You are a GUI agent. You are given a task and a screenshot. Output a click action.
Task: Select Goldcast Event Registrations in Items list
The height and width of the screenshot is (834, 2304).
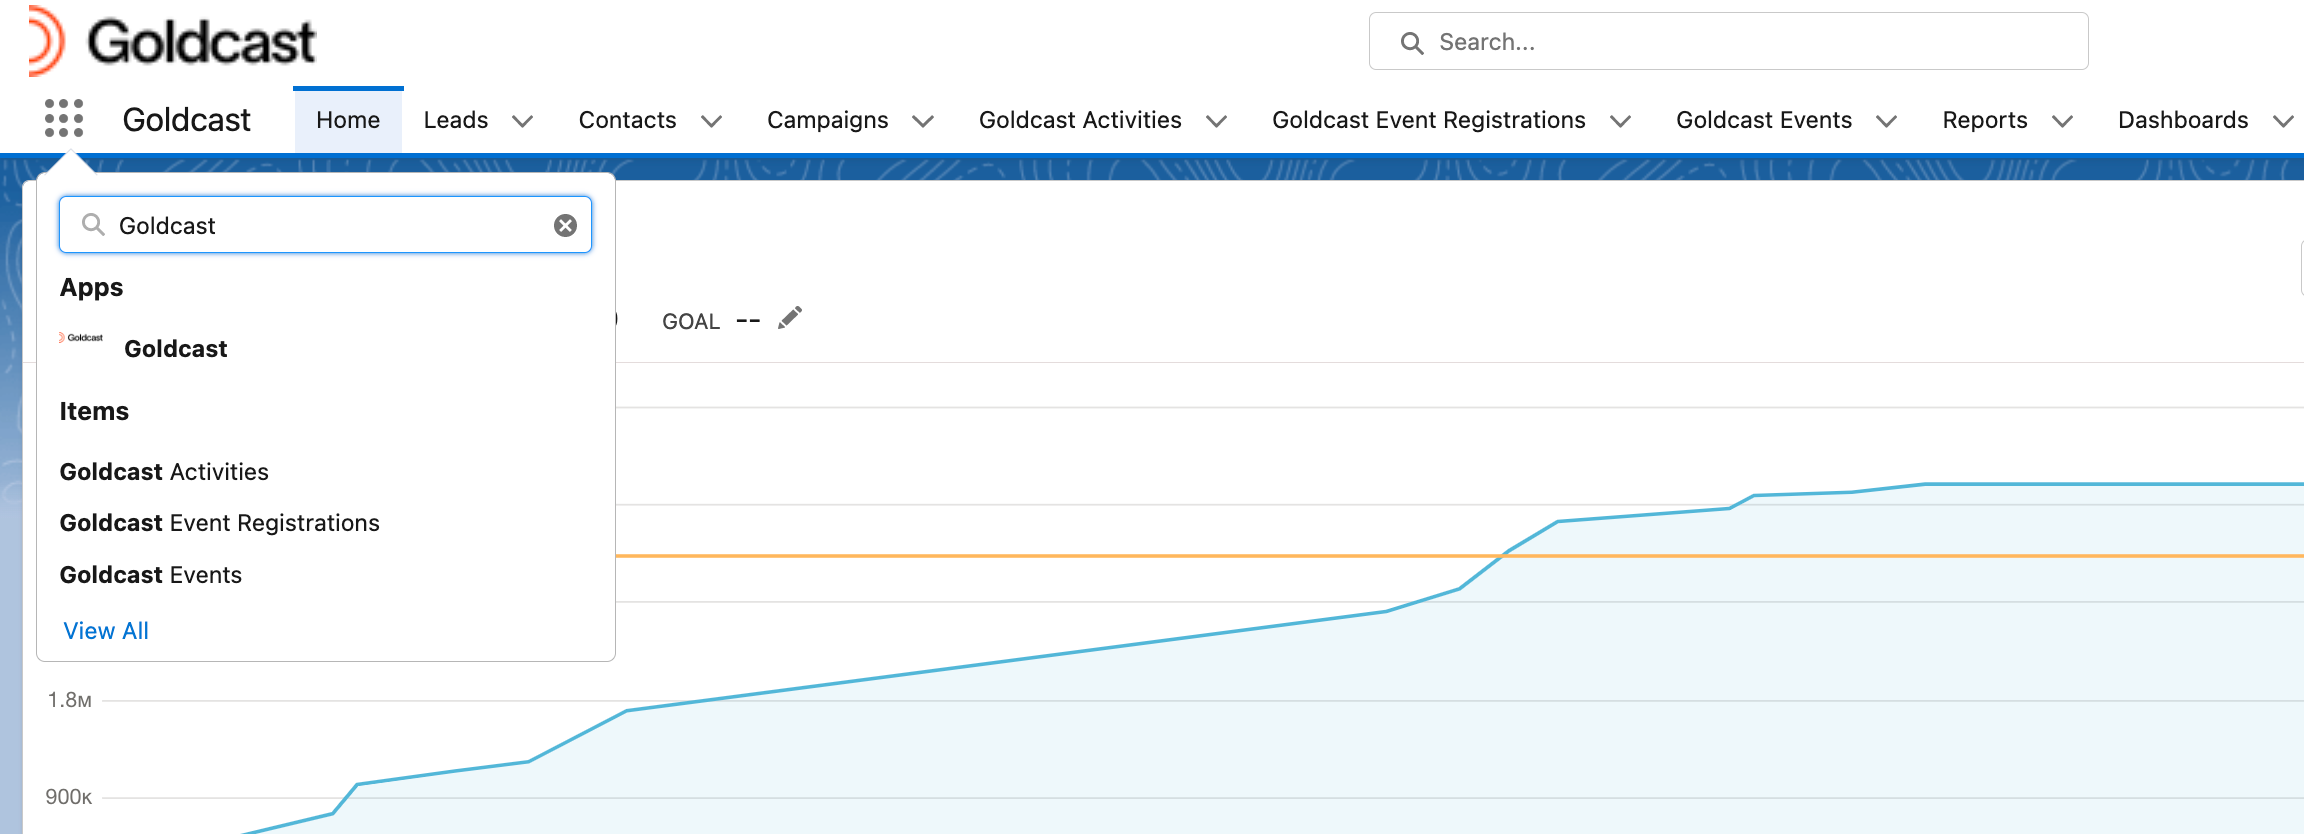(x=219, y=523)
